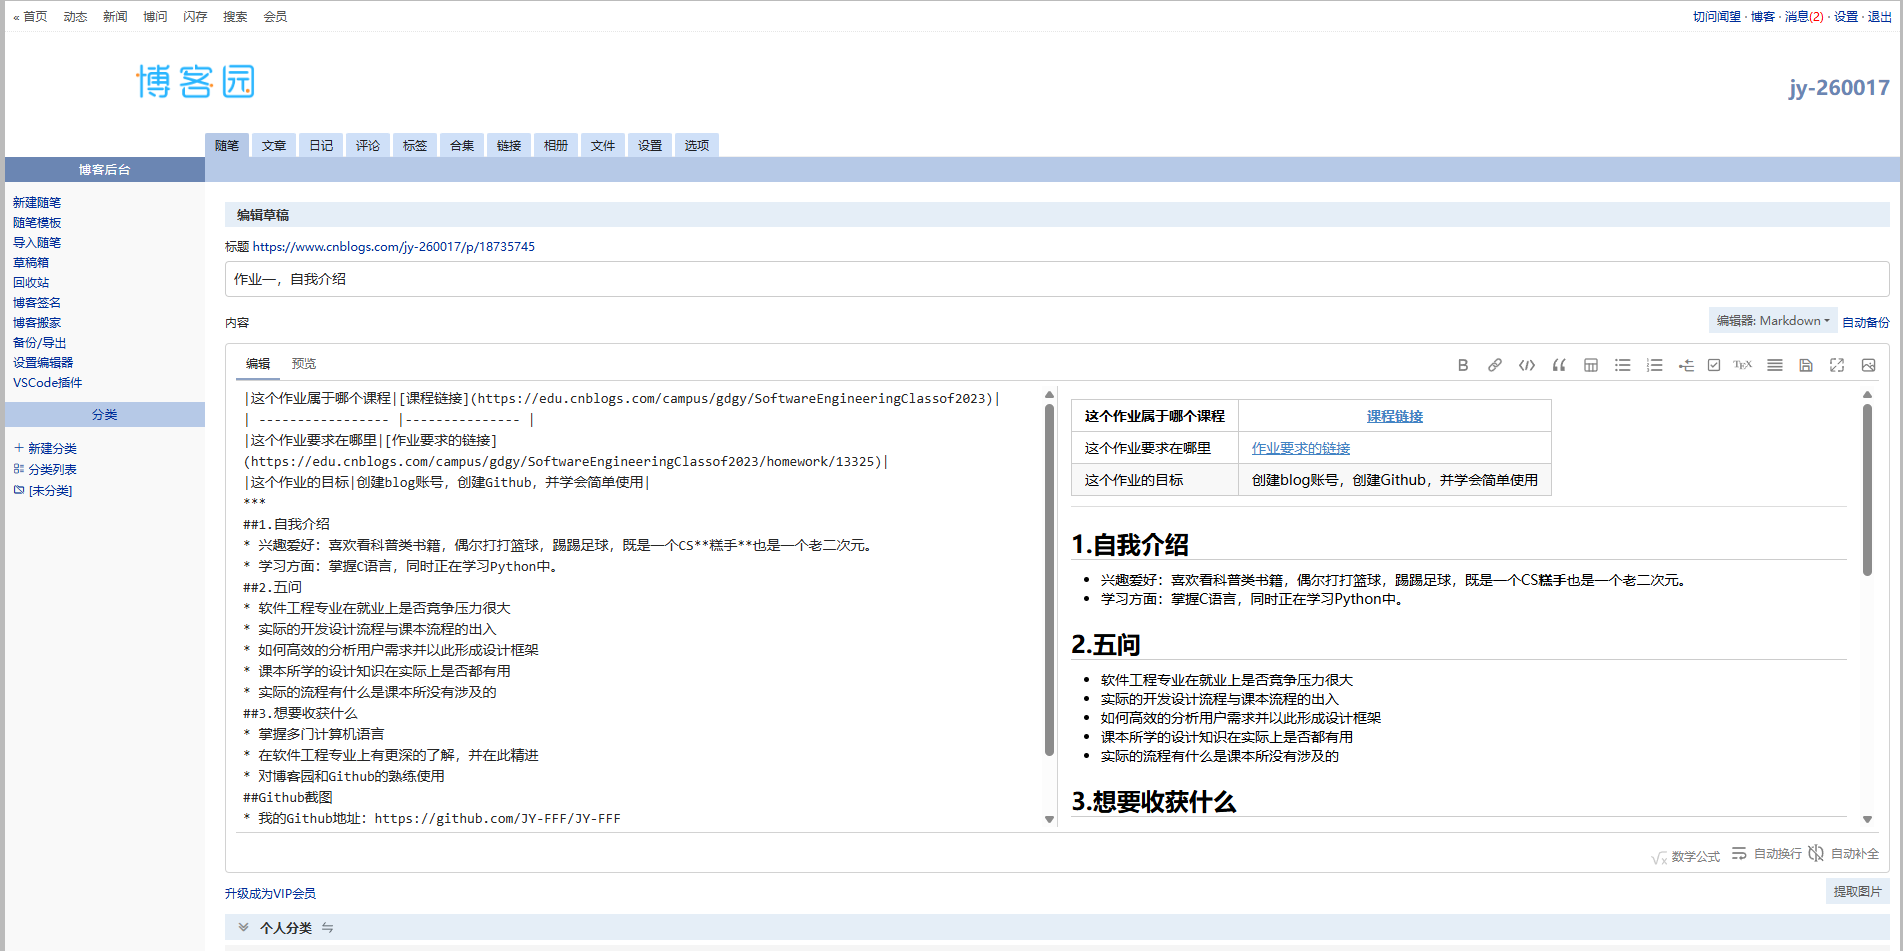
Task: Open the 选项 tab
Action: point(697,145)
